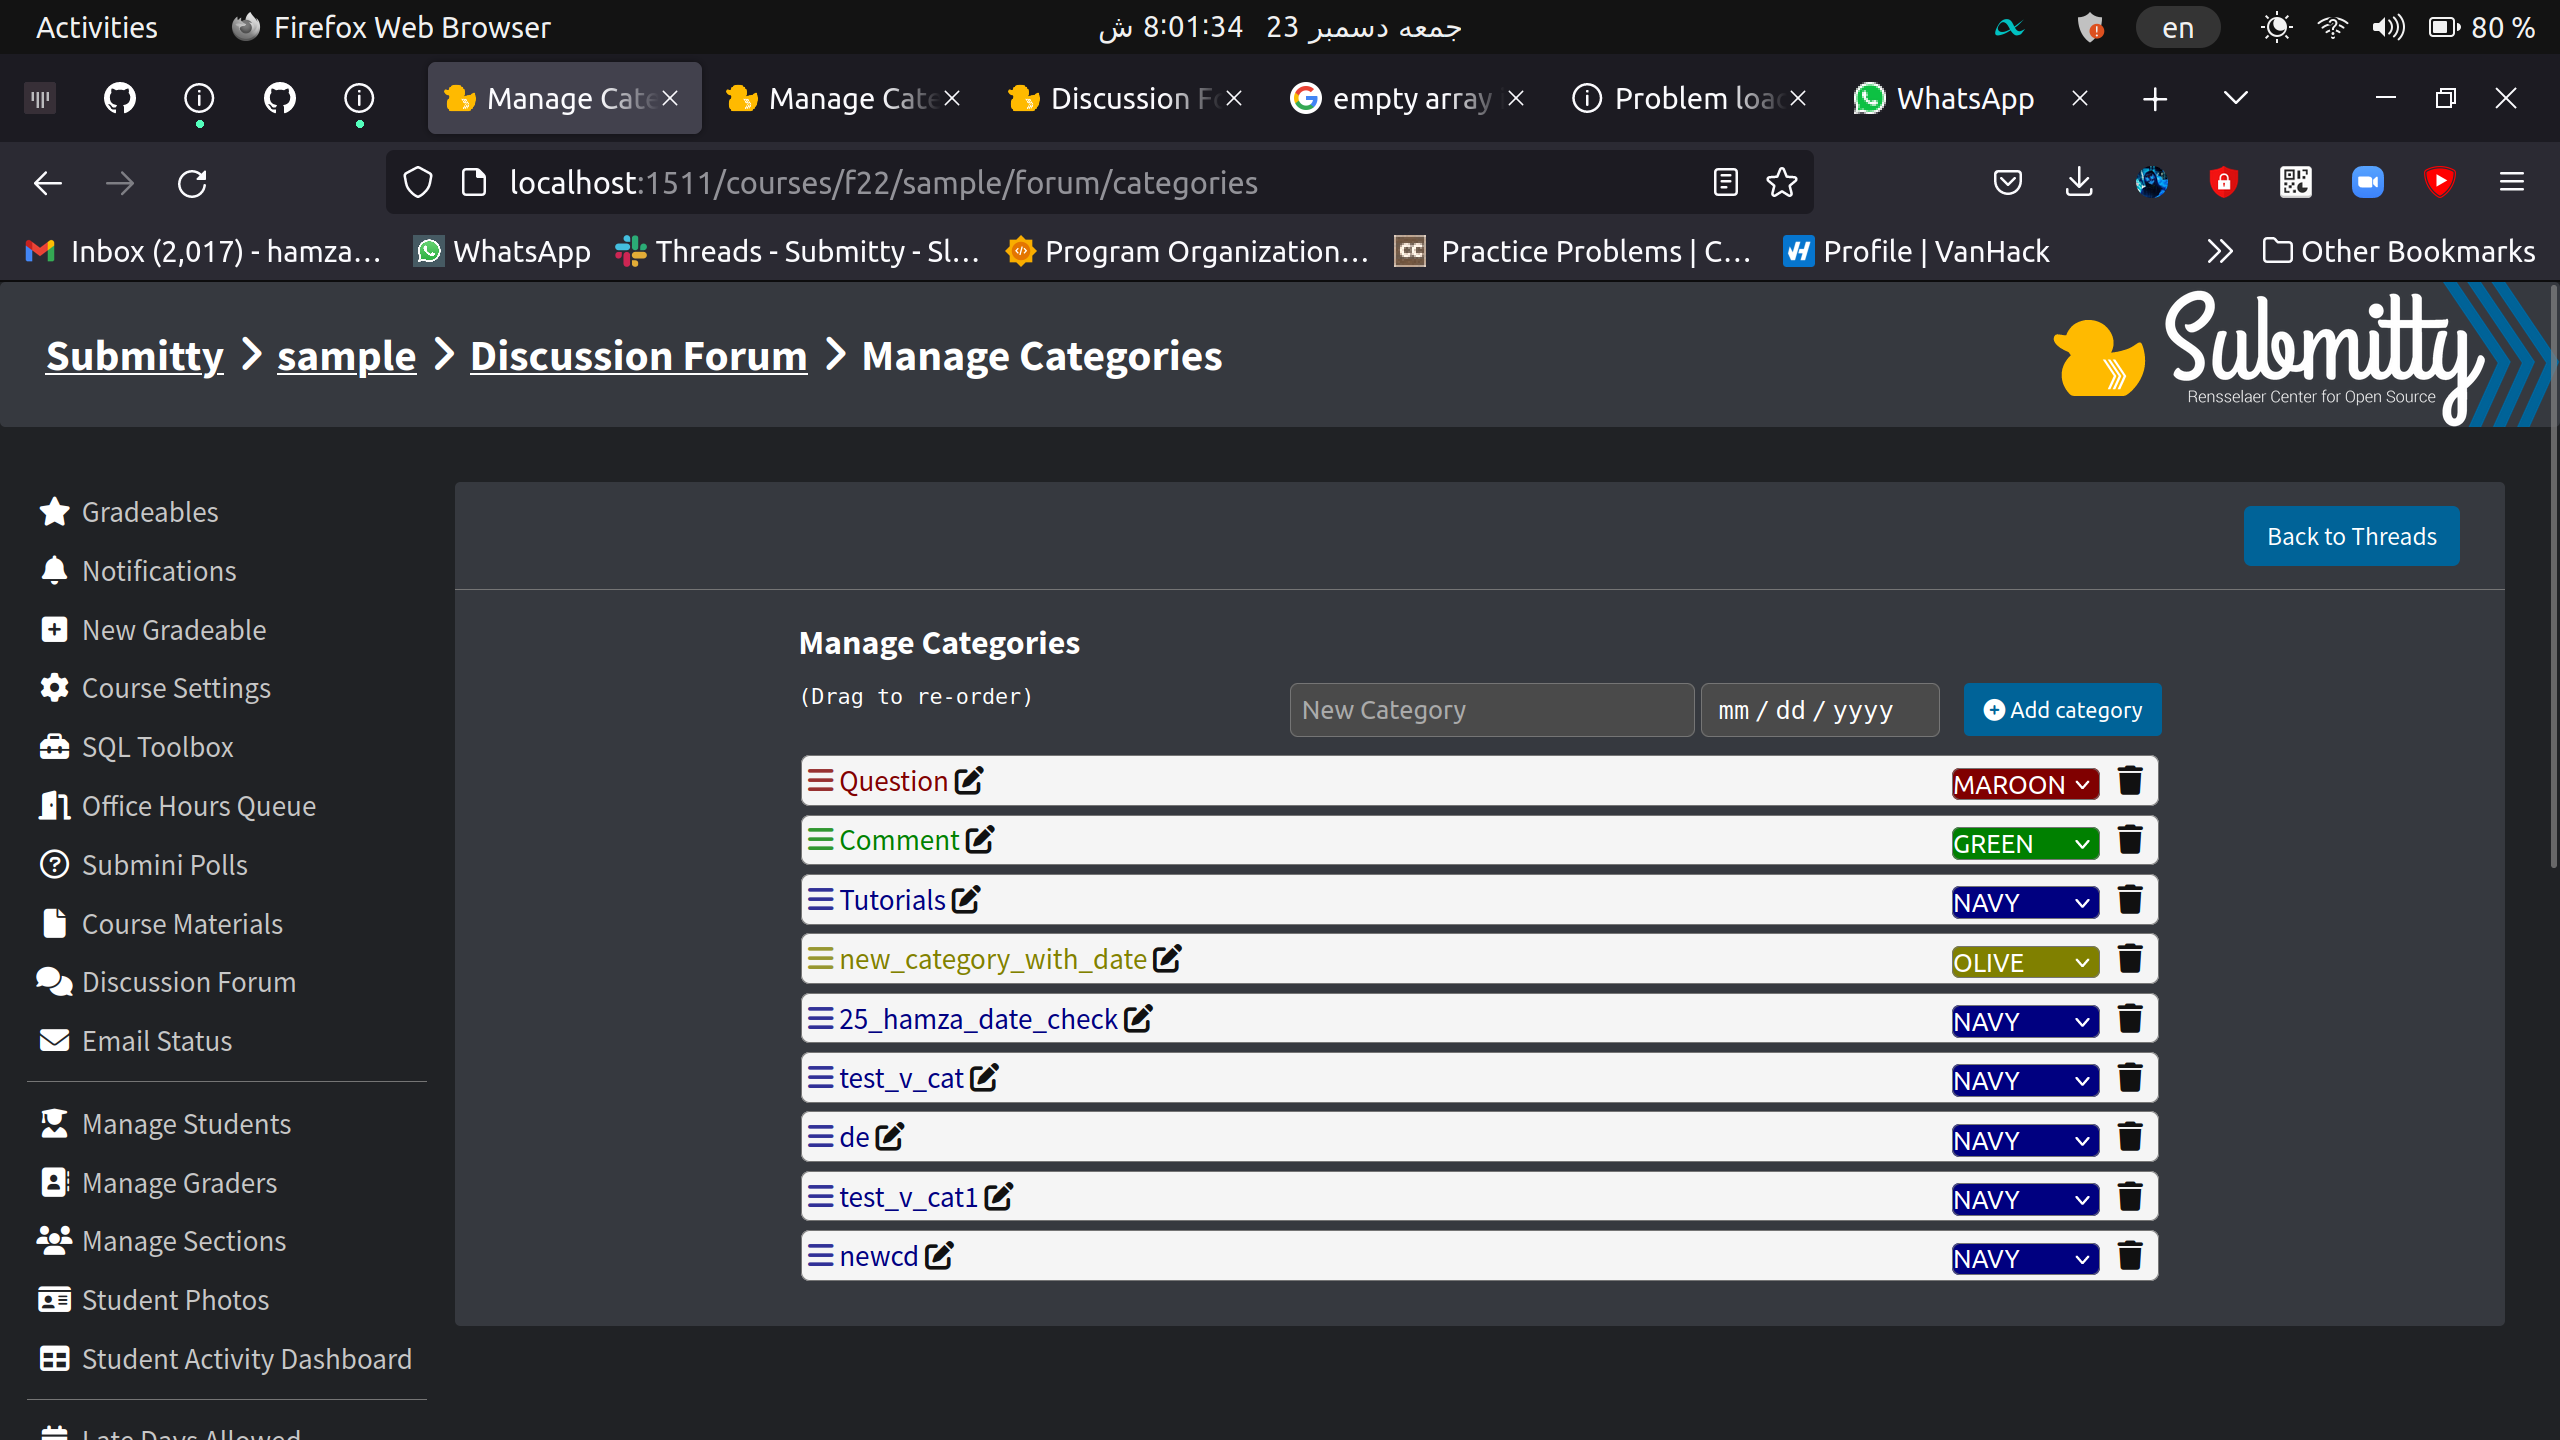Viewport: 2560px width, 1440px height.
Task: Change color of Question to another option
Action: point(2023,783)
